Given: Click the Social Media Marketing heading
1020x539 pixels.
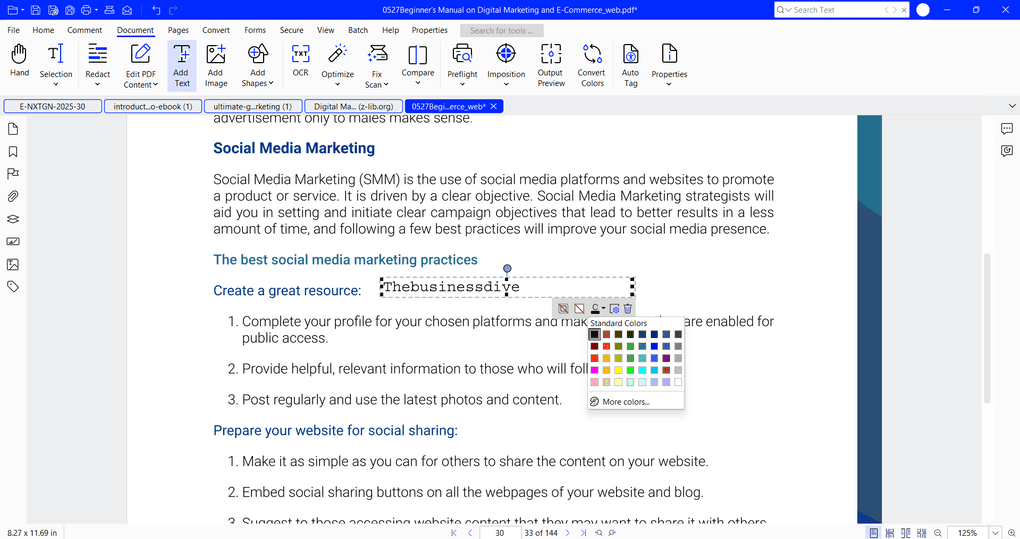Looking at the screenshot, I should pos(294,148).
